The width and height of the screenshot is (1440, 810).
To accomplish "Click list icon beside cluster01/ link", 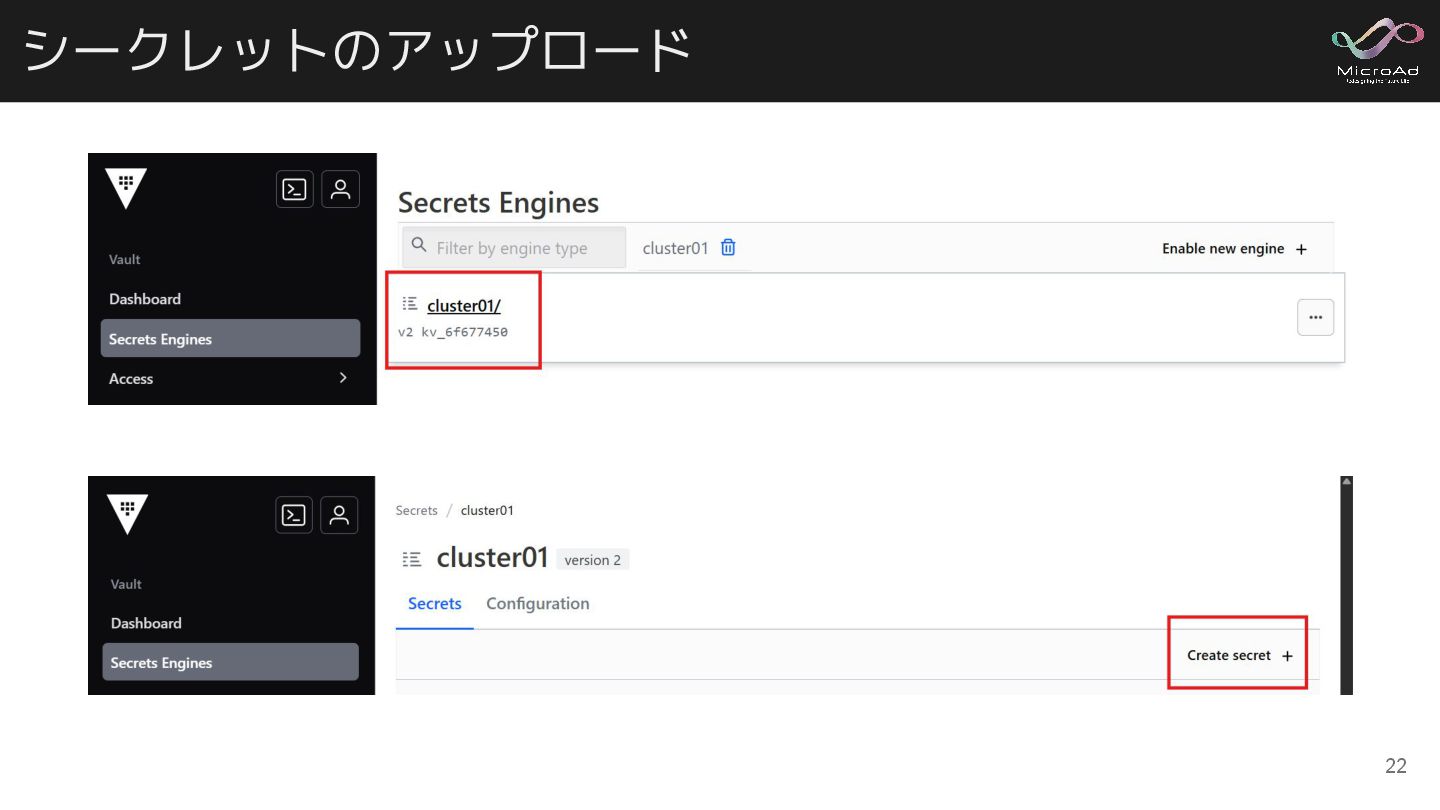I will click(410, 304).
